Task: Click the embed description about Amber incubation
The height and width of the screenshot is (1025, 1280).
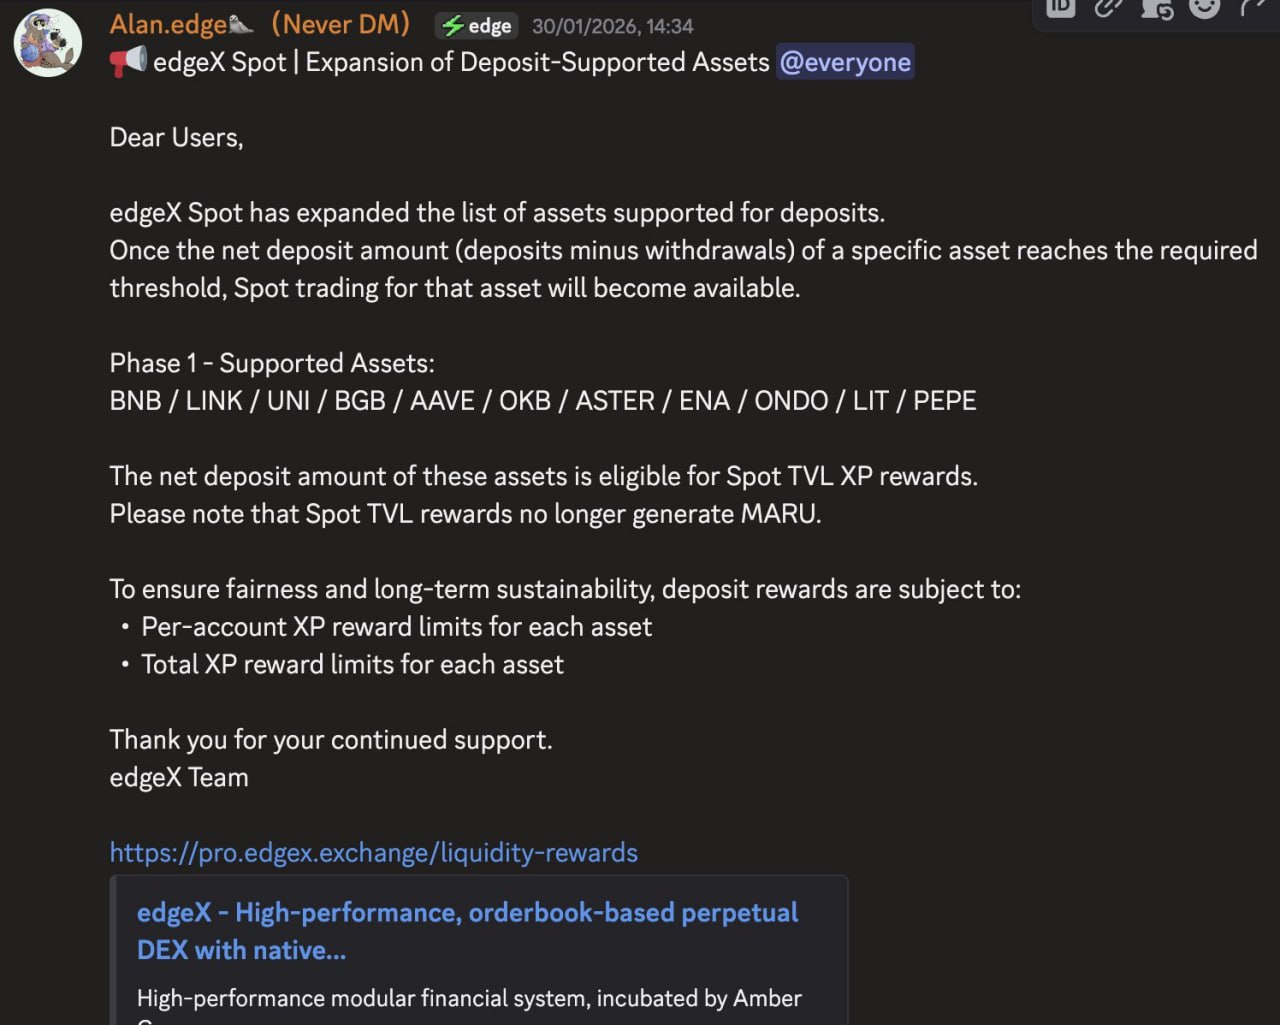Action: (x=469, y=998)
